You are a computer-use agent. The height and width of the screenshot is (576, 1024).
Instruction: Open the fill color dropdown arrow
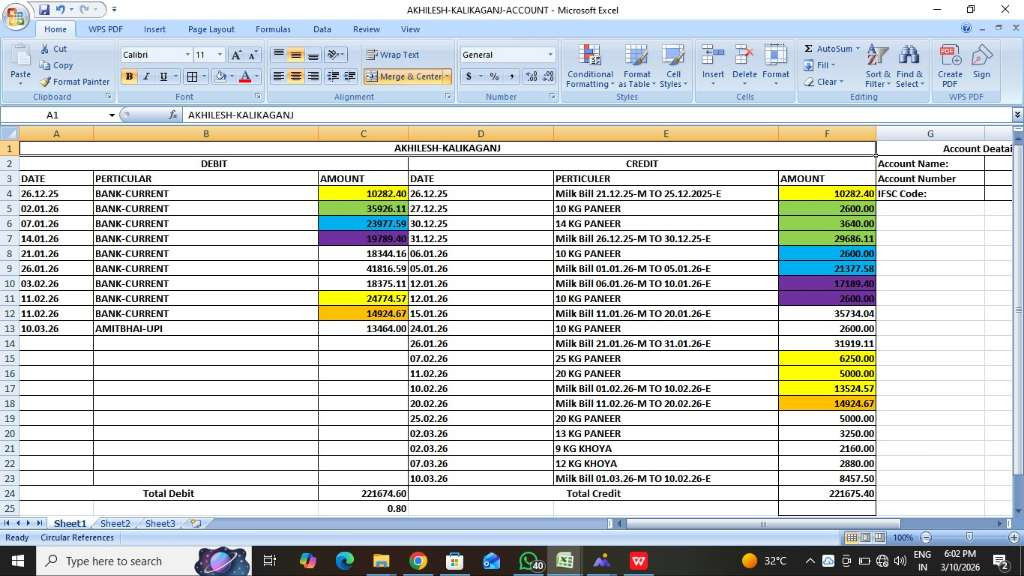[231, 76]
